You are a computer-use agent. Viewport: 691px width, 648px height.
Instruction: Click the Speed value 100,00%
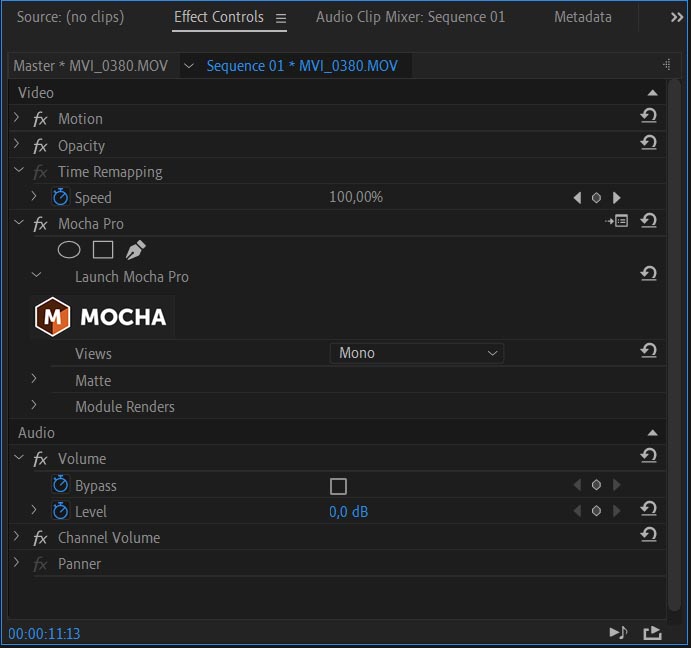click(x=356, y=197)
